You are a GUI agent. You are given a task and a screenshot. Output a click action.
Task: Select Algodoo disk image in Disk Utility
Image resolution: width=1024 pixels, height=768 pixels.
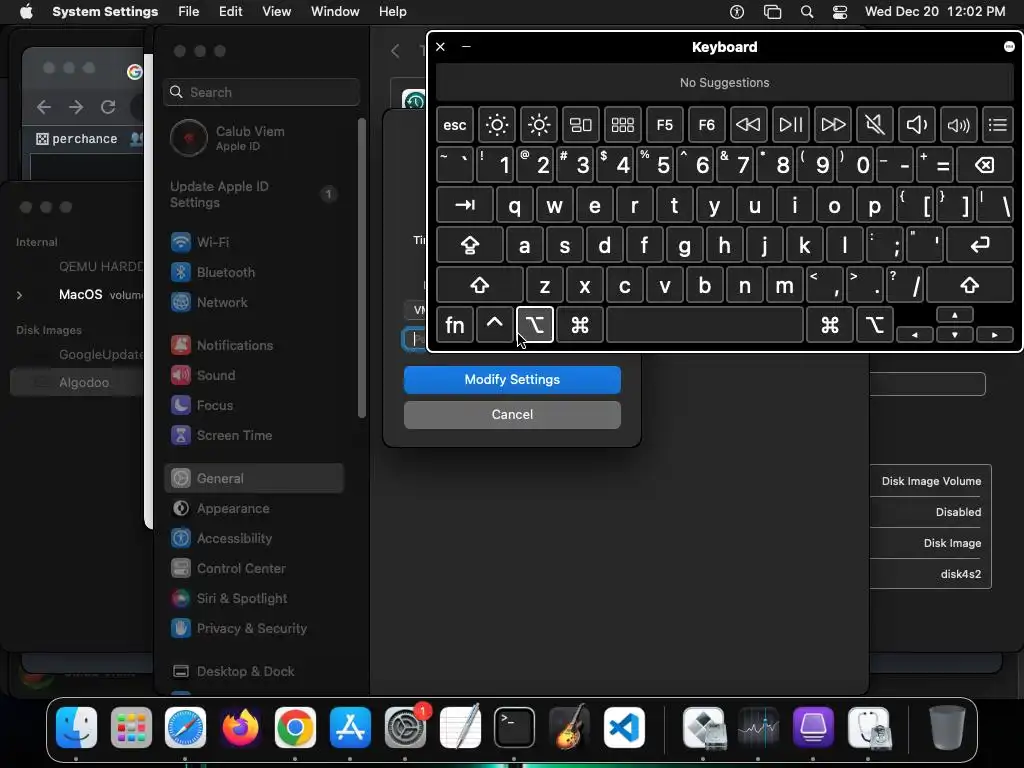(x=77, y=383)
